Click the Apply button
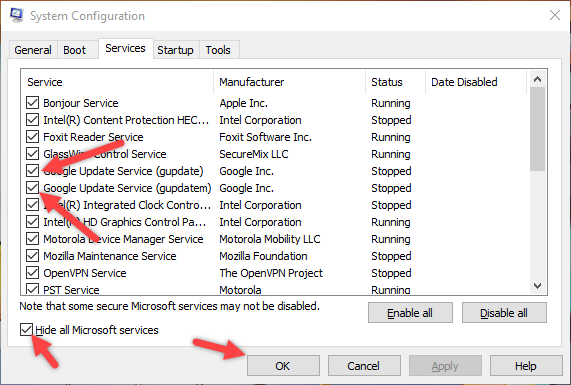 [445, 366]
